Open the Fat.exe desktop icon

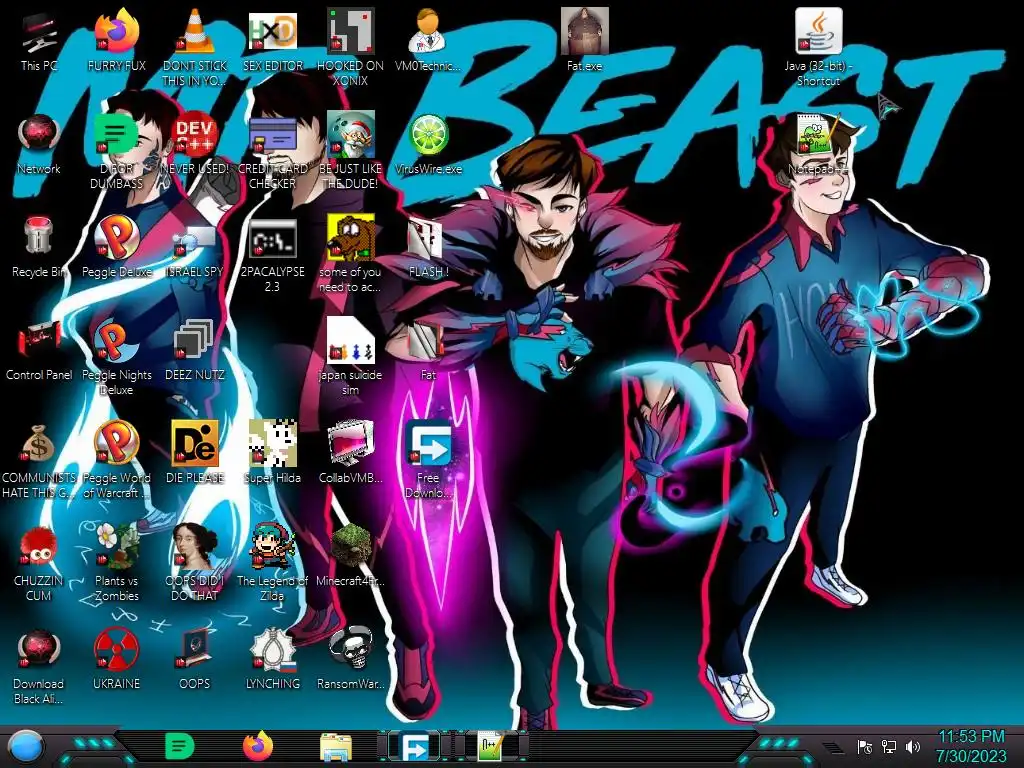click(584, 31)
